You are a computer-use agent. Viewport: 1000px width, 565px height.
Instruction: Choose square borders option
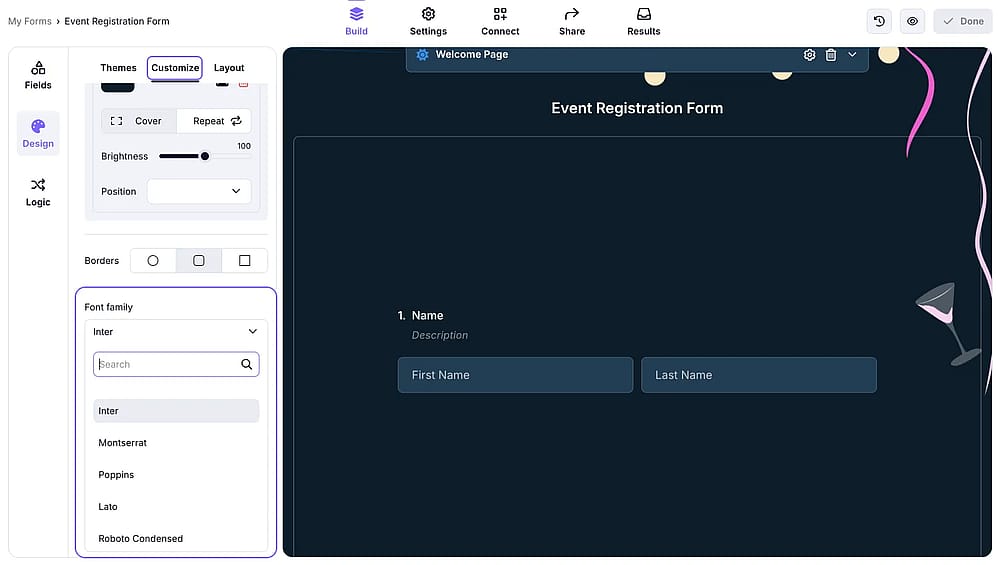(244, 260)
